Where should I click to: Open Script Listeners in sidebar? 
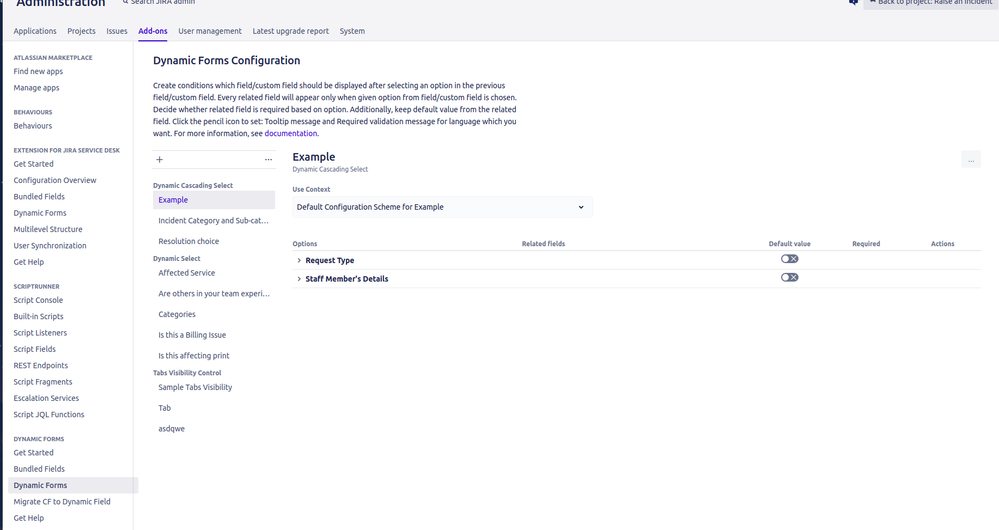pos(40,333)
